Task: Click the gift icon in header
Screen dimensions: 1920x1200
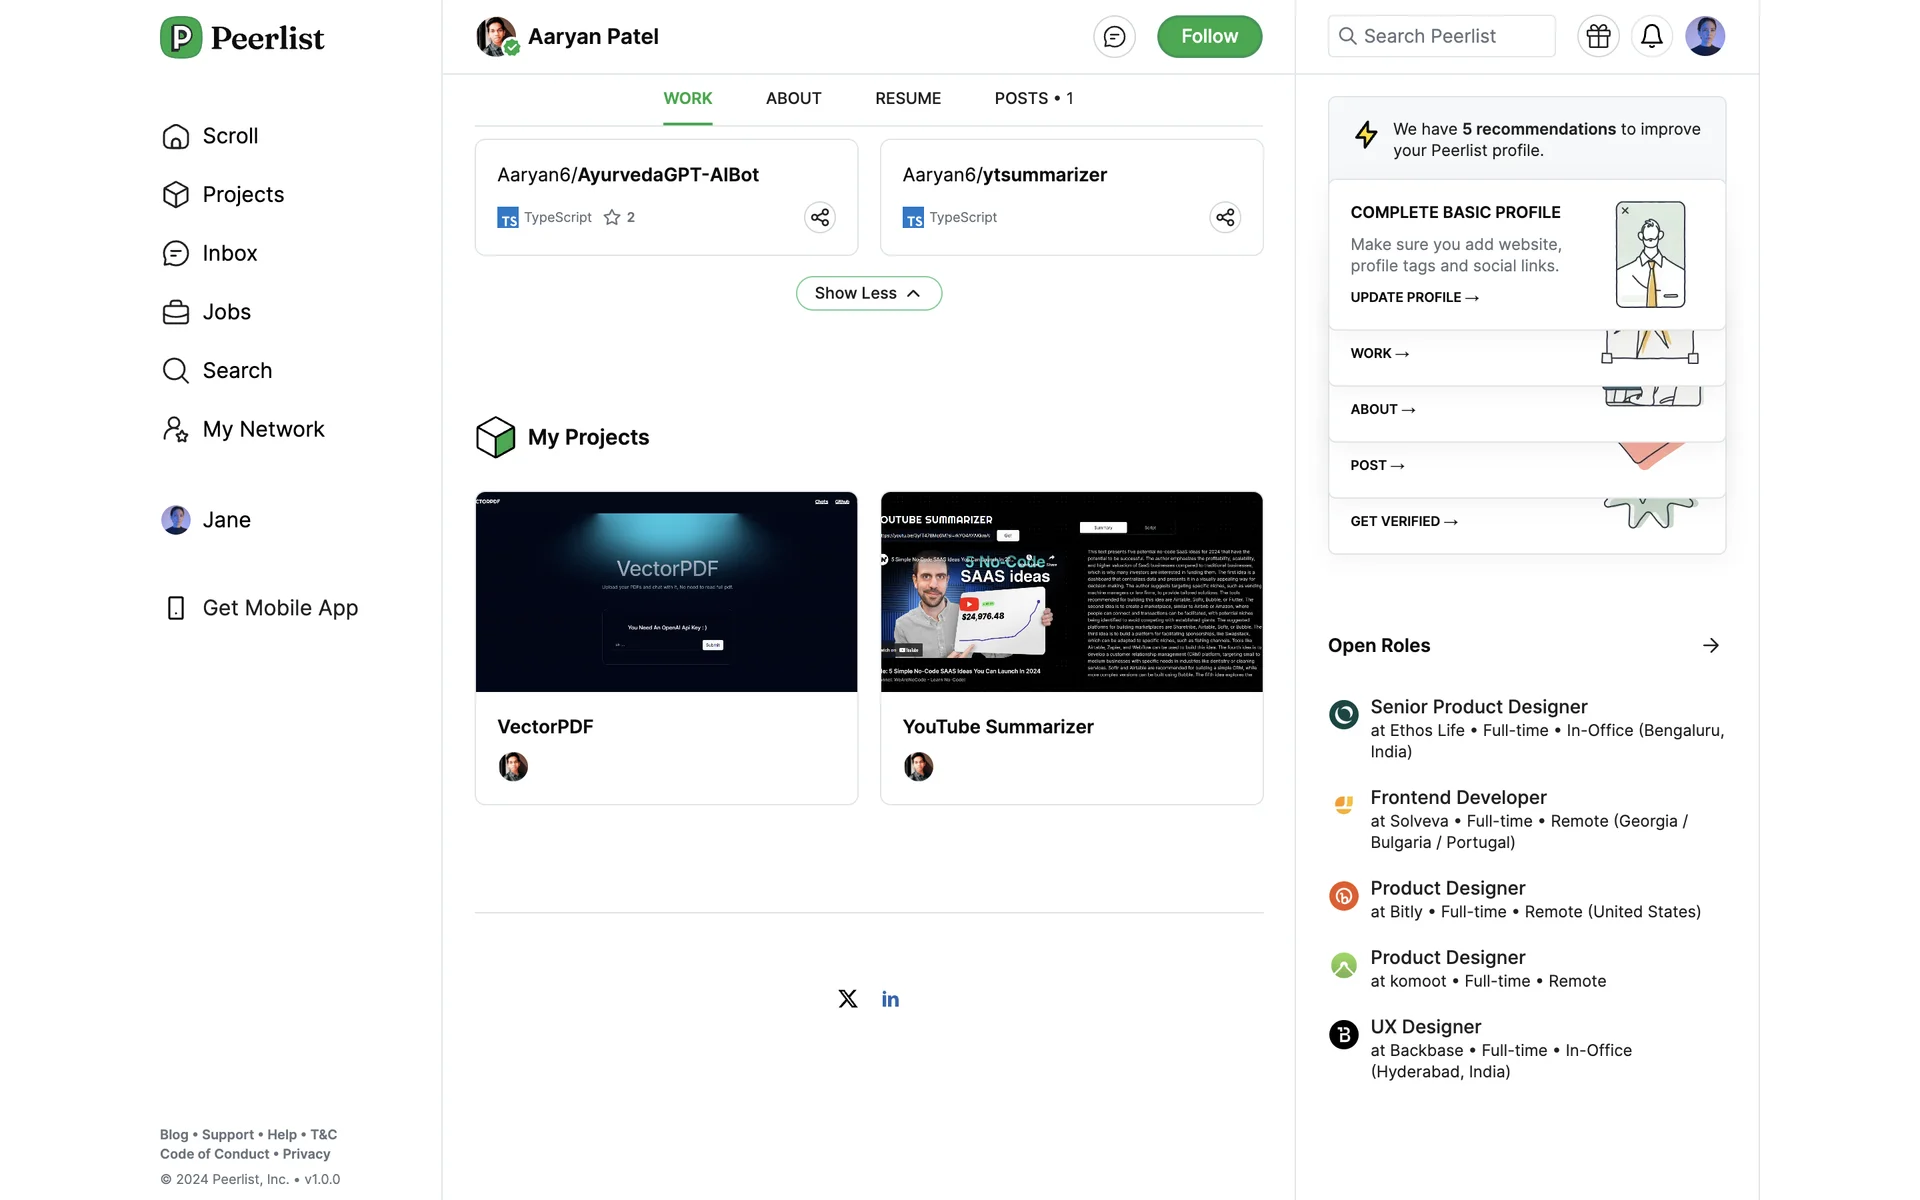Action: [x=1598, y=36]
